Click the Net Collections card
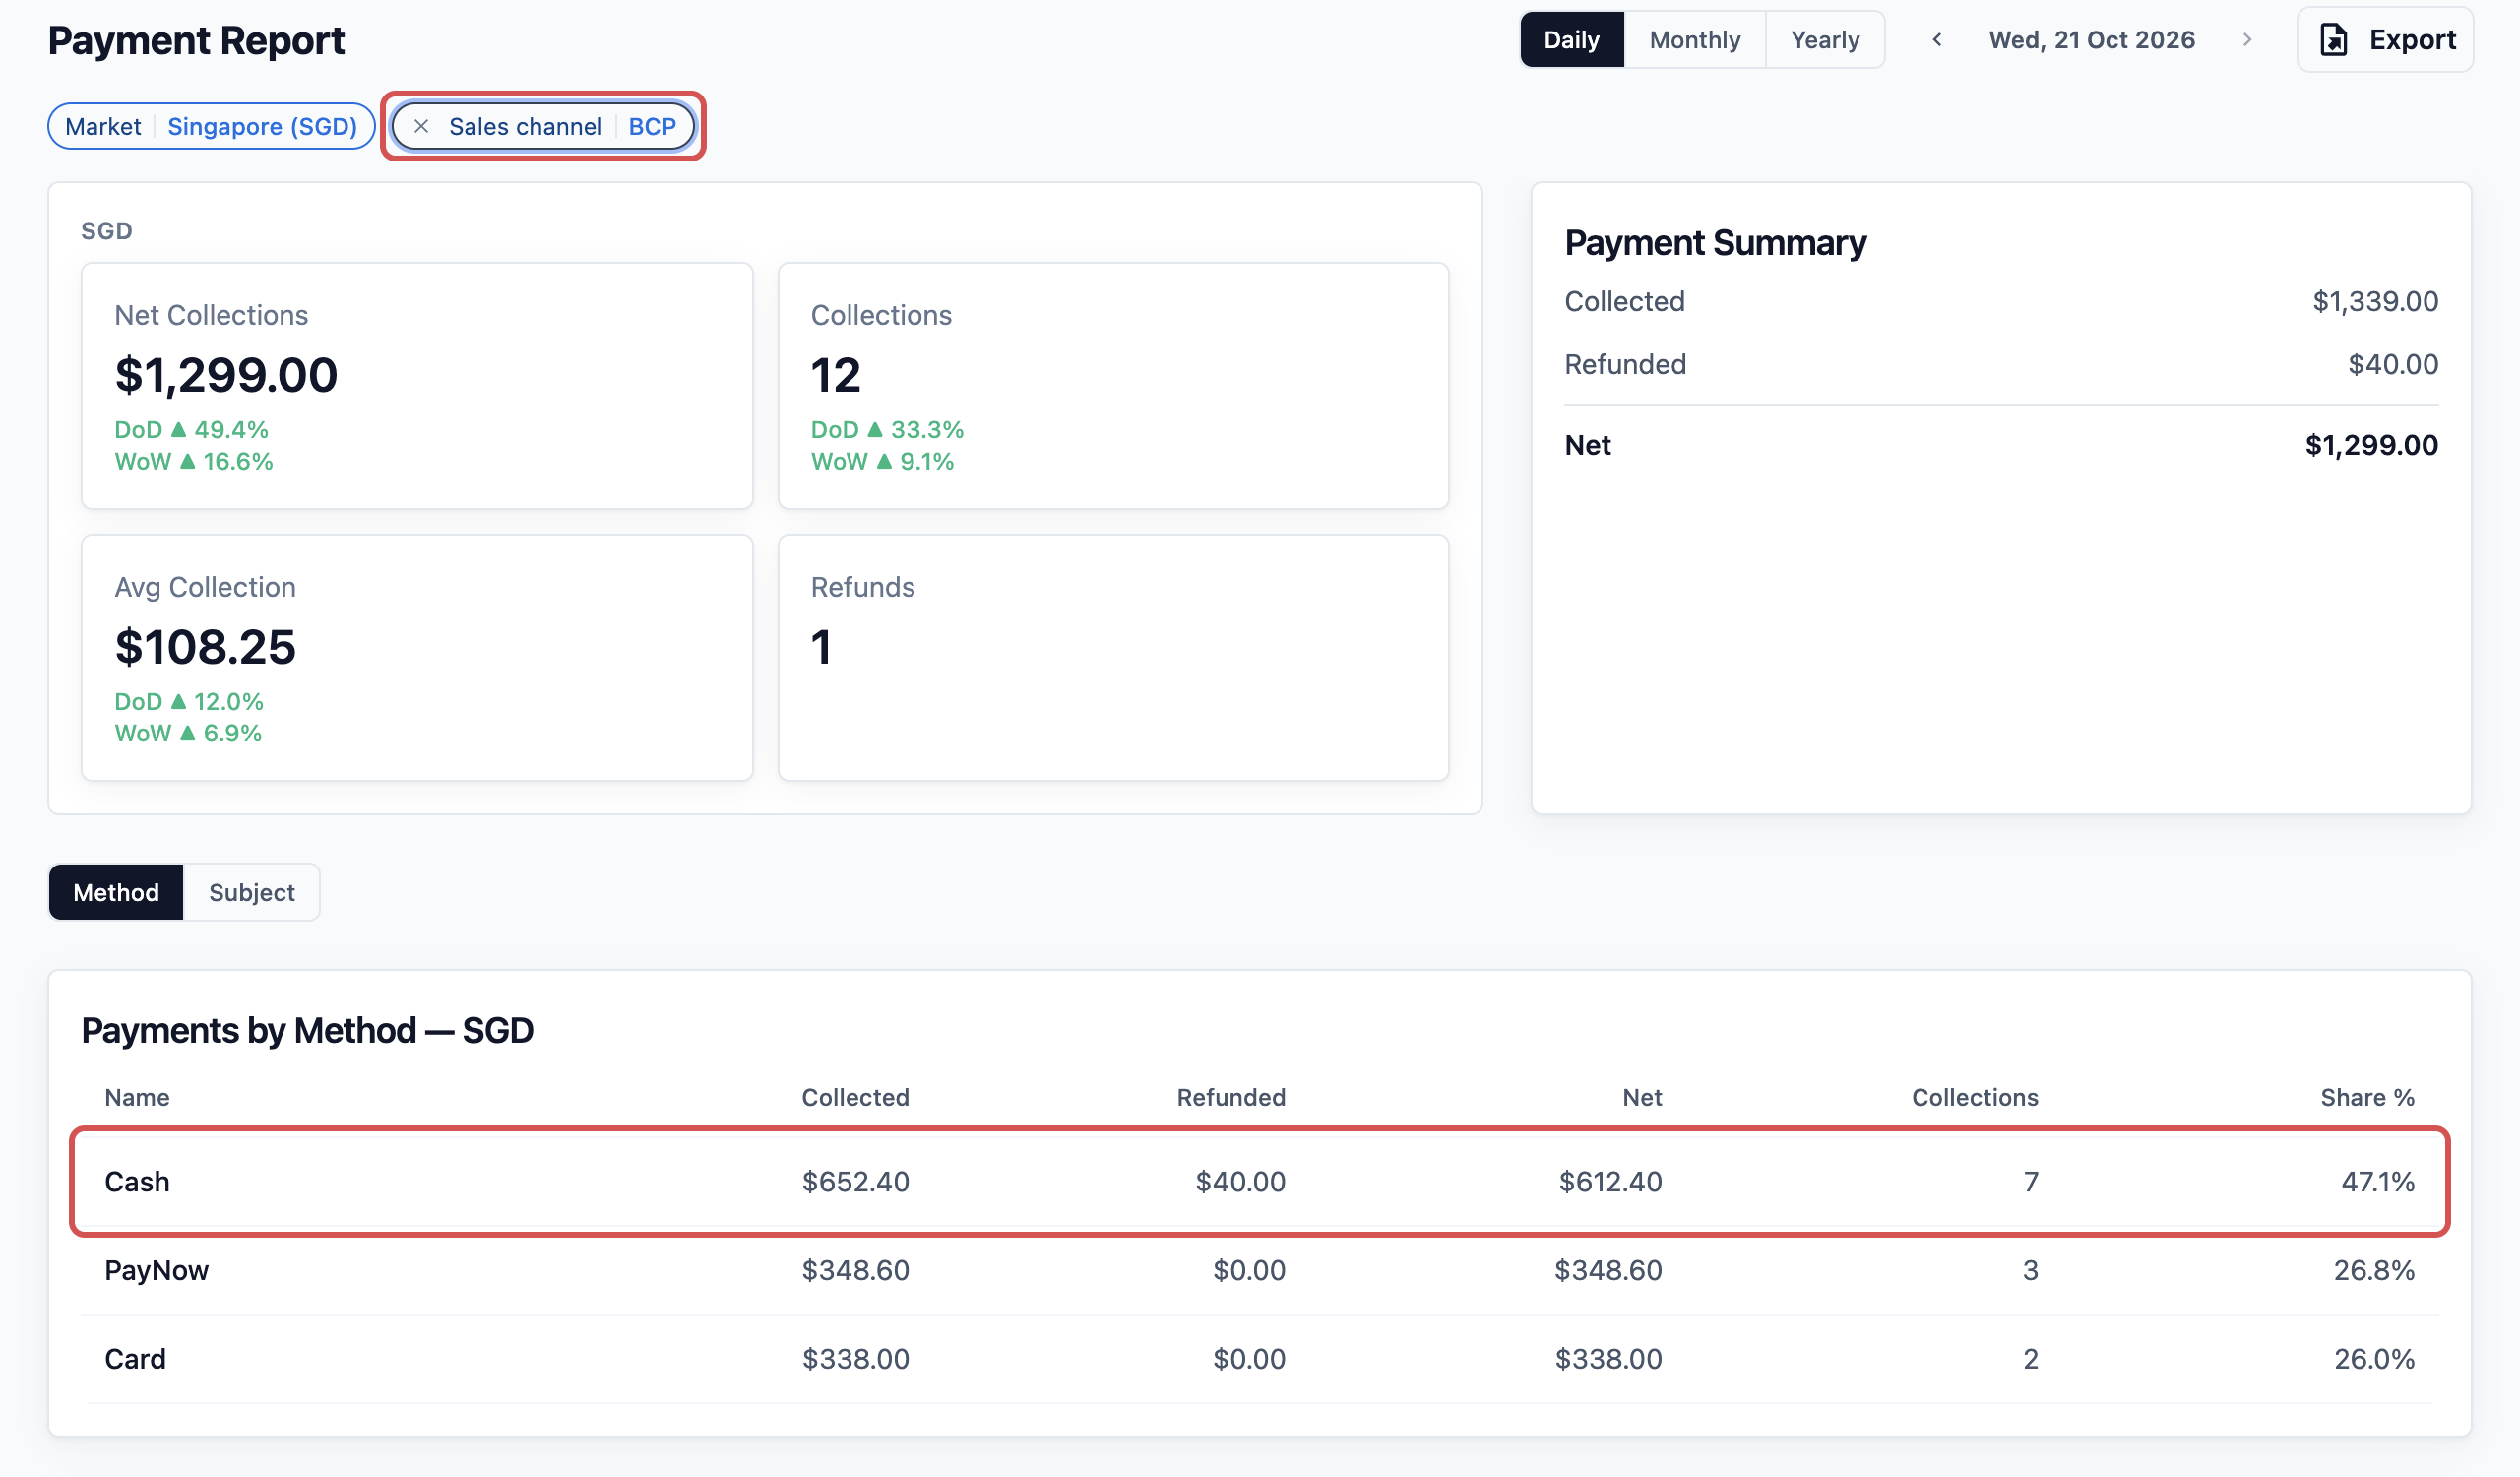Screen dimensions: 2520x1477 click(x=417, y=386)
